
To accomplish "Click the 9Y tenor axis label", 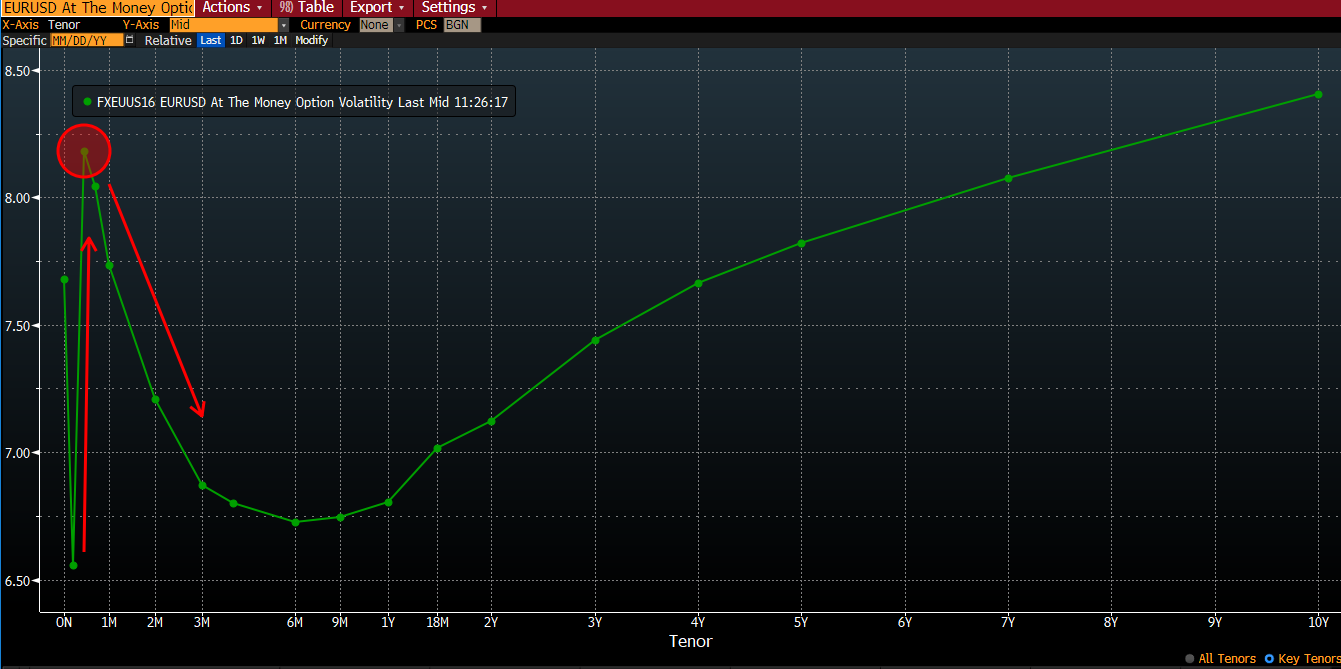I will pos(1215,622).
